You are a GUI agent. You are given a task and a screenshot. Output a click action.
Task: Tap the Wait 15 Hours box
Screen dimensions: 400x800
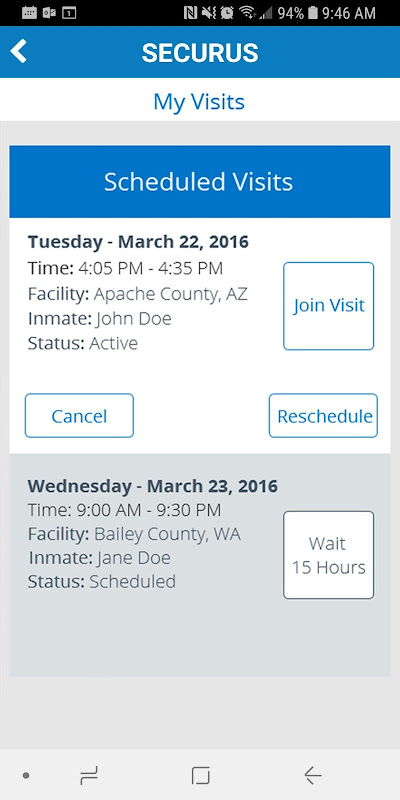pyautogui.click(x=329, y=555)
